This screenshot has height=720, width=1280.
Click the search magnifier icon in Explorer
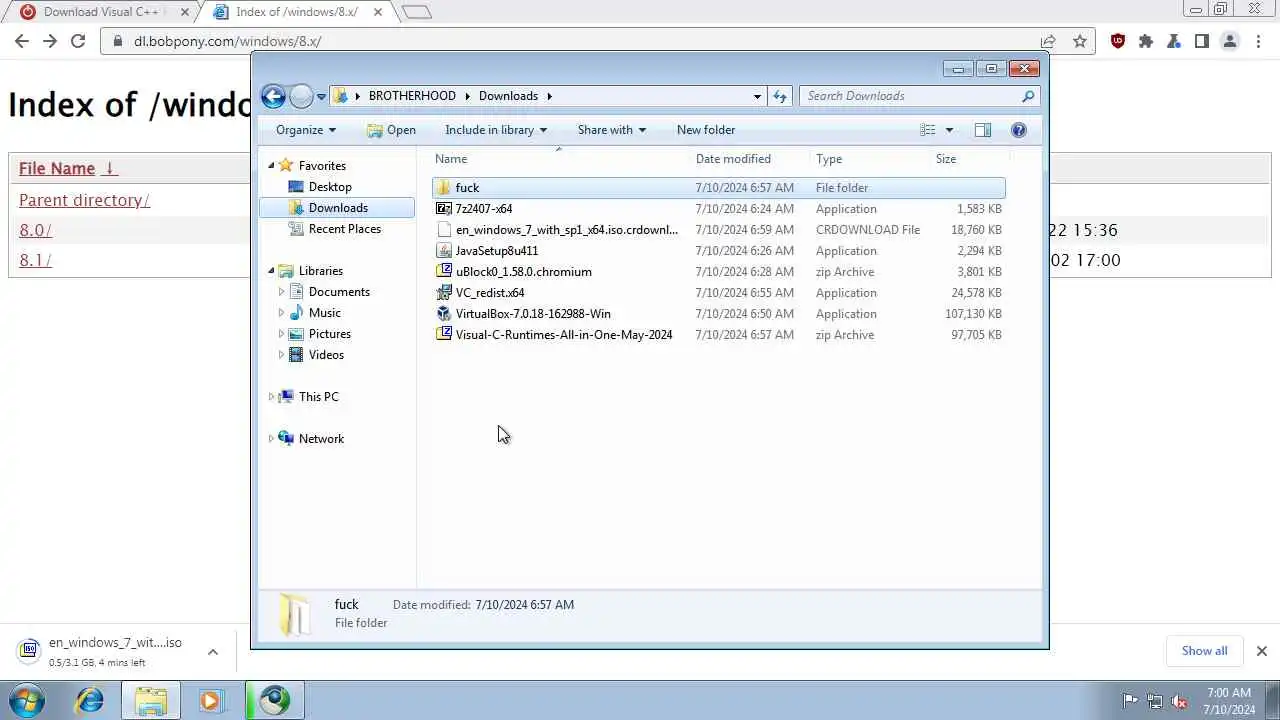[1028, 96]
